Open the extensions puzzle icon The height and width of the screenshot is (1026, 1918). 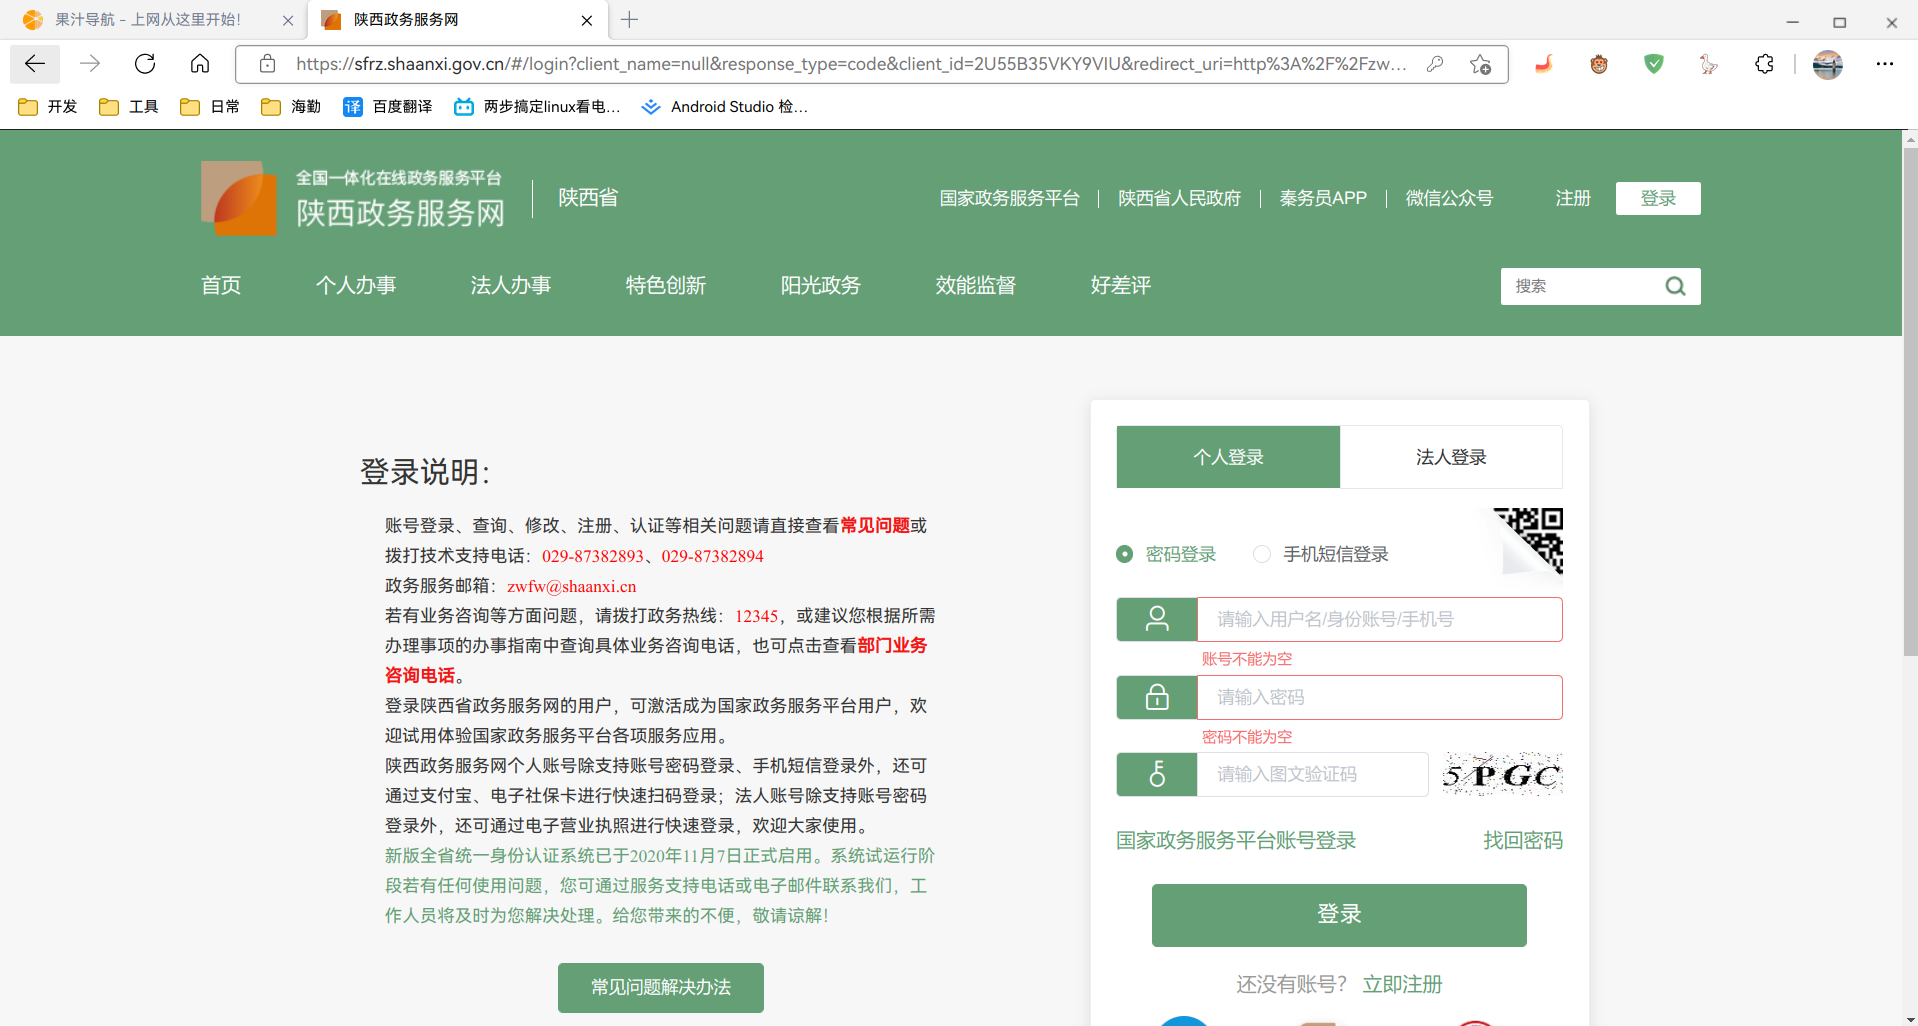point(1764,64)
